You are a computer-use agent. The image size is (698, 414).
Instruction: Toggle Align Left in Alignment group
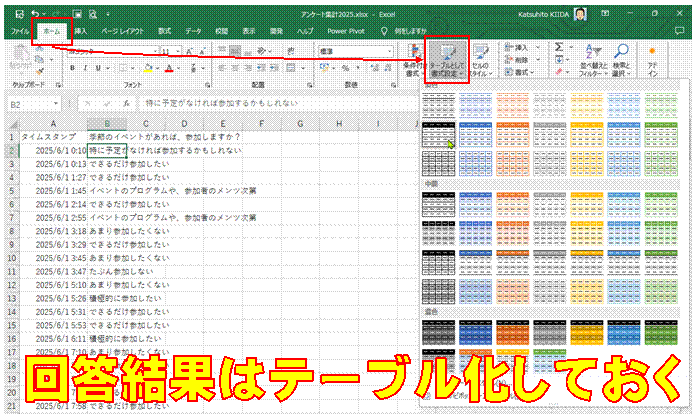click(222, 68)
